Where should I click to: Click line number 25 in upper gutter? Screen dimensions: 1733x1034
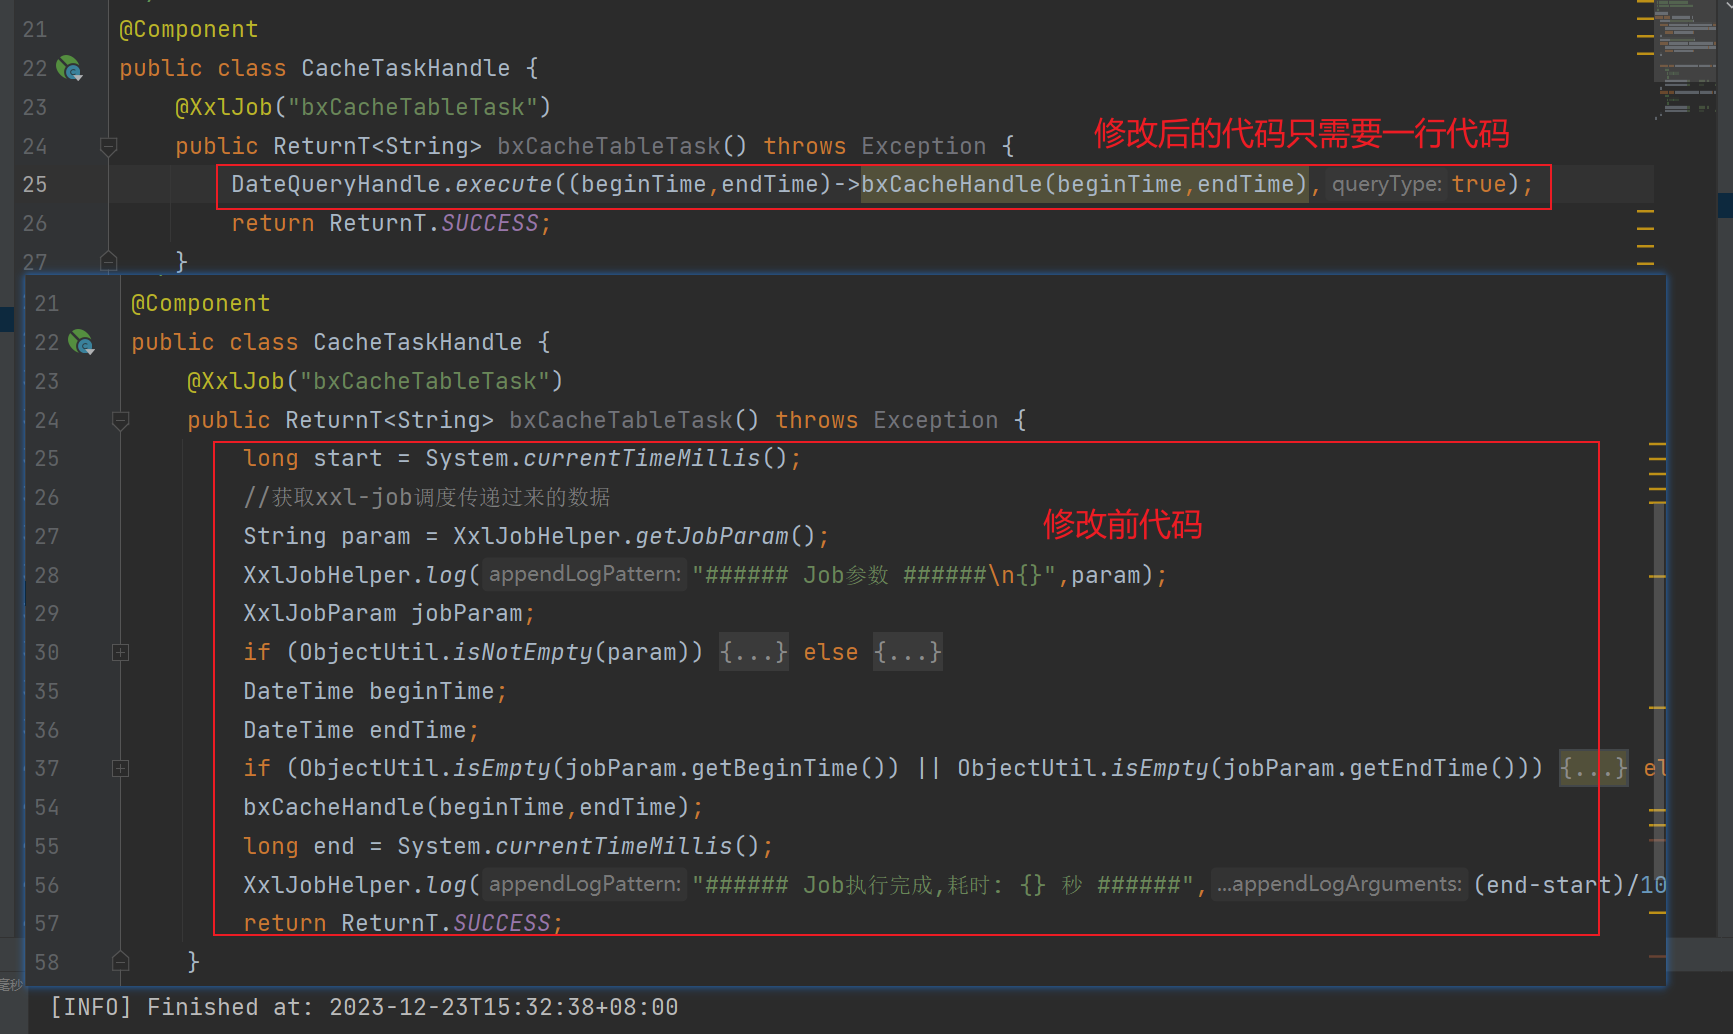tap(35, 184)
